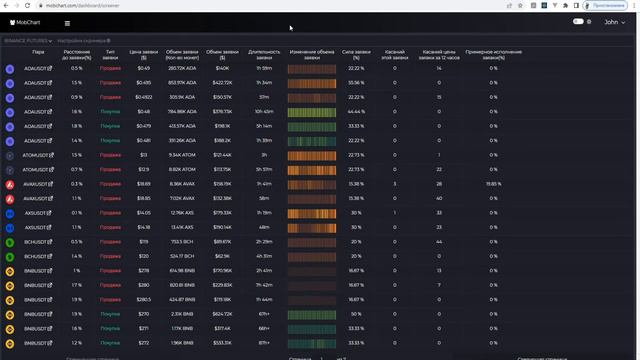
Task: Sort by Касаний этой заявки column header
Action: pos(395,55)
